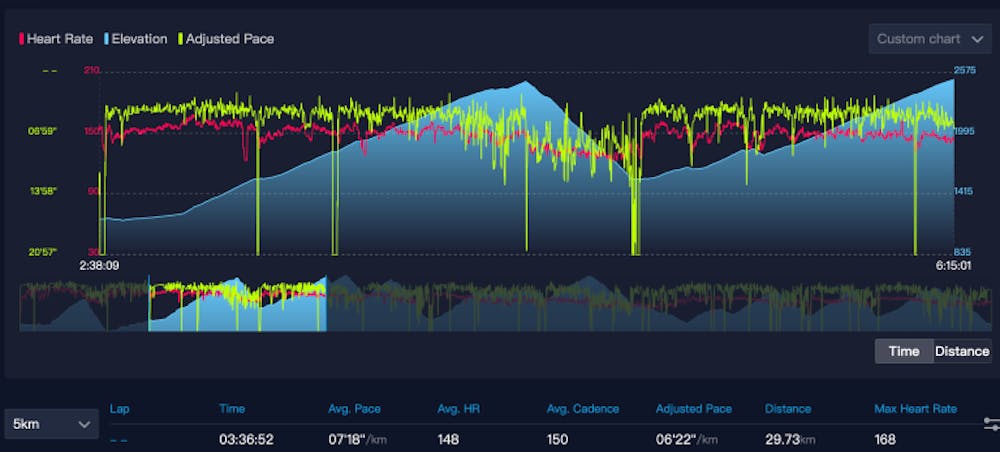Open the column settings sliders icon

[x=990, y=424]
